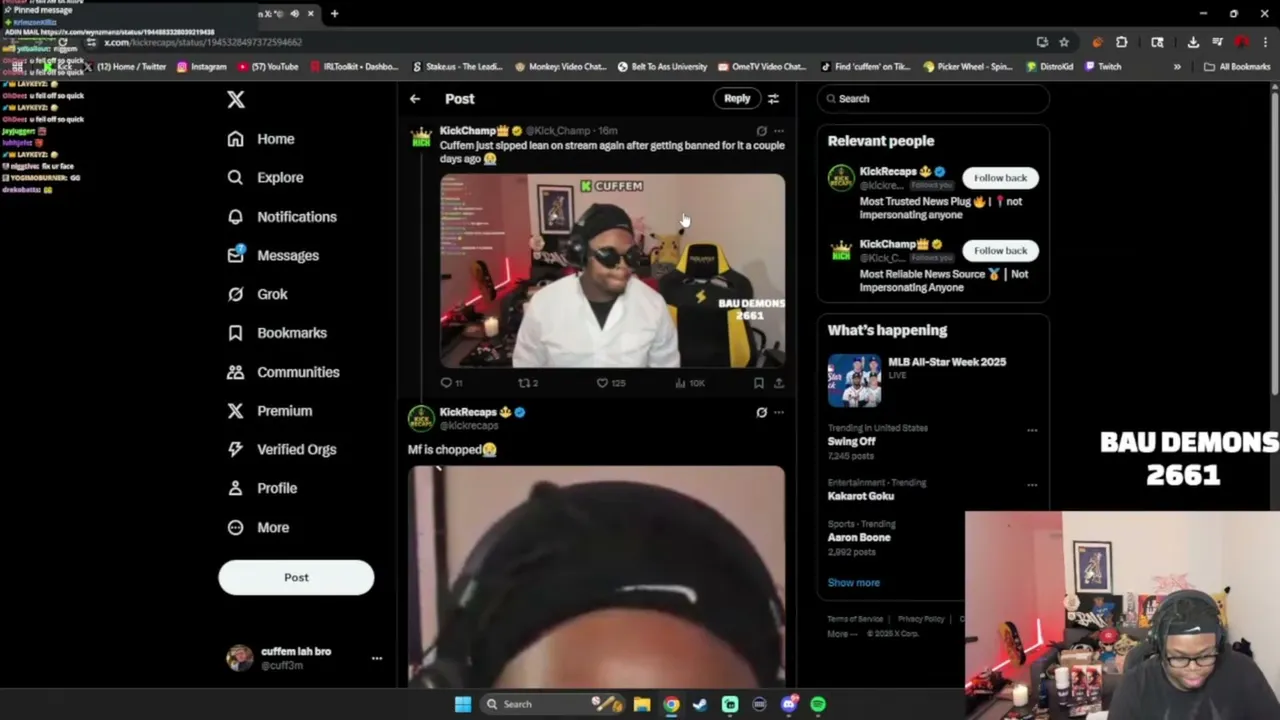
Task: Open the Twitch bookmark
Action: pos(1104,67)
